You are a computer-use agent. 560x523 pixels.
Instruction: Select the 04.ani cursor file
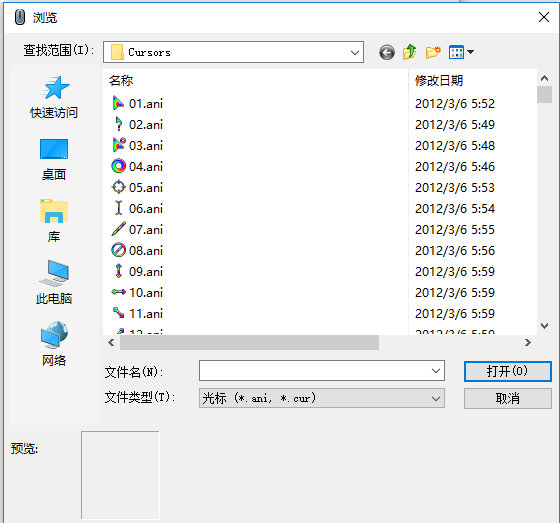pos(137,166)
